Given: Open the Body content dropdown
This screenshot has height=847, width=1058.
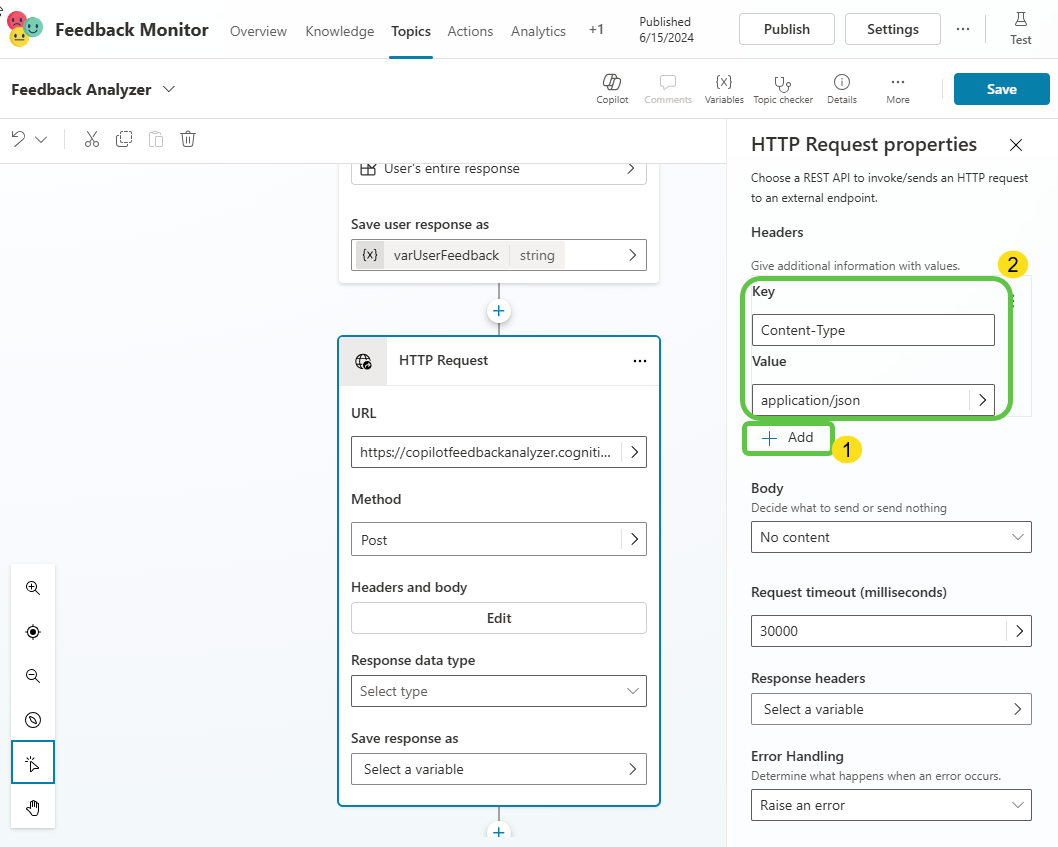Looking at the screenshot, I should click(890, 537).
